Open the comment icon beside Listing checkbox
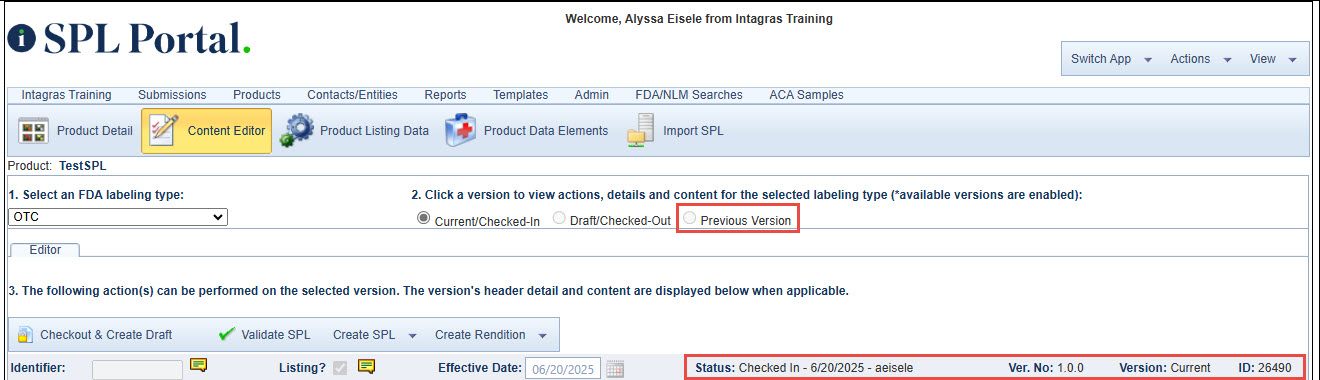The width and height of the screenshot is (1320, 380). 366,367
